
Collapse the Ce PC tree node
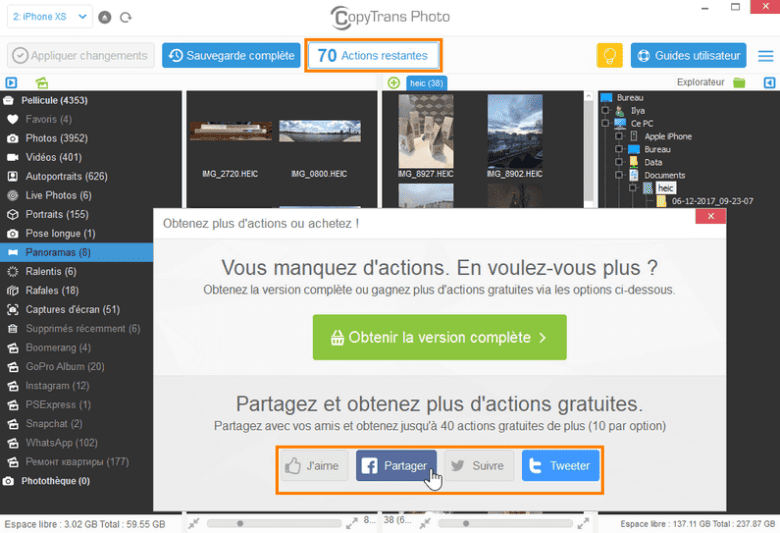point(605,123)
